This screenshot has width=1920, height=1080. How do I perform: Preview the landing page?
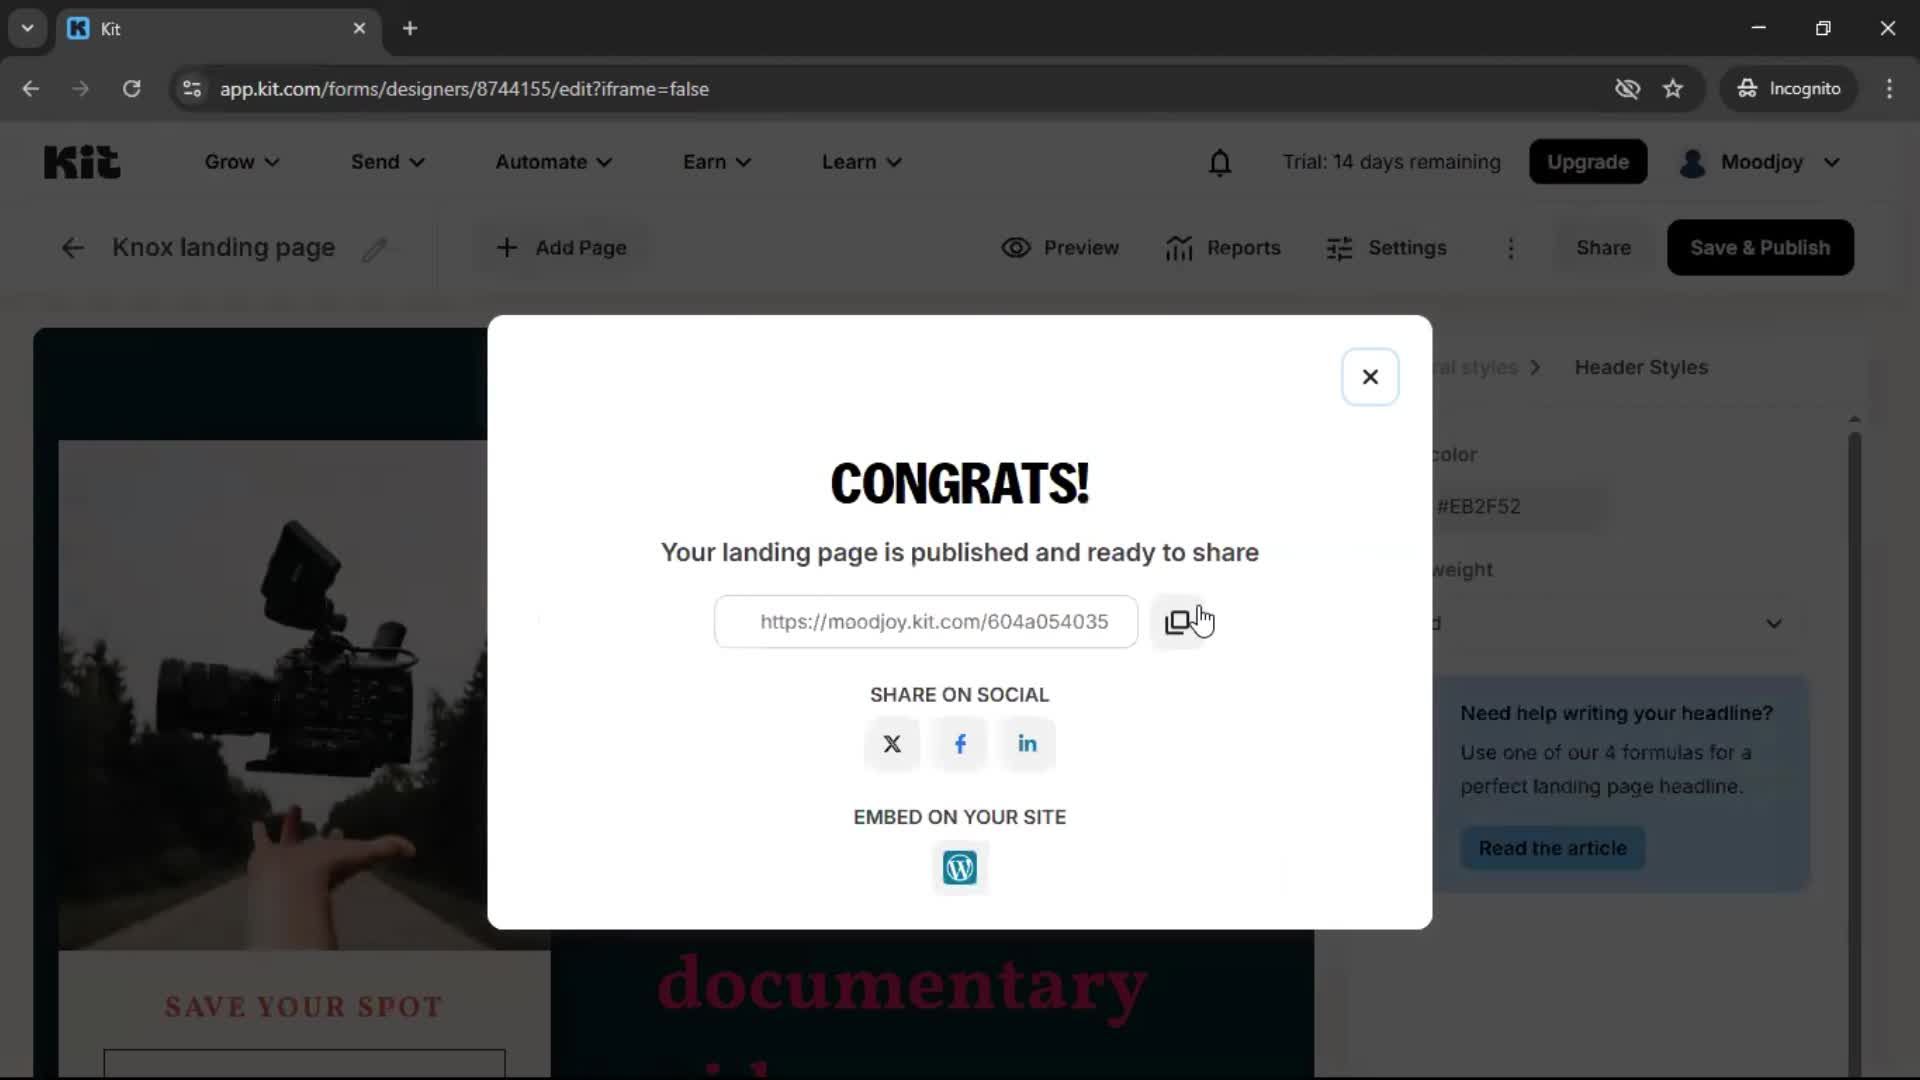(x=1059, y=247)
